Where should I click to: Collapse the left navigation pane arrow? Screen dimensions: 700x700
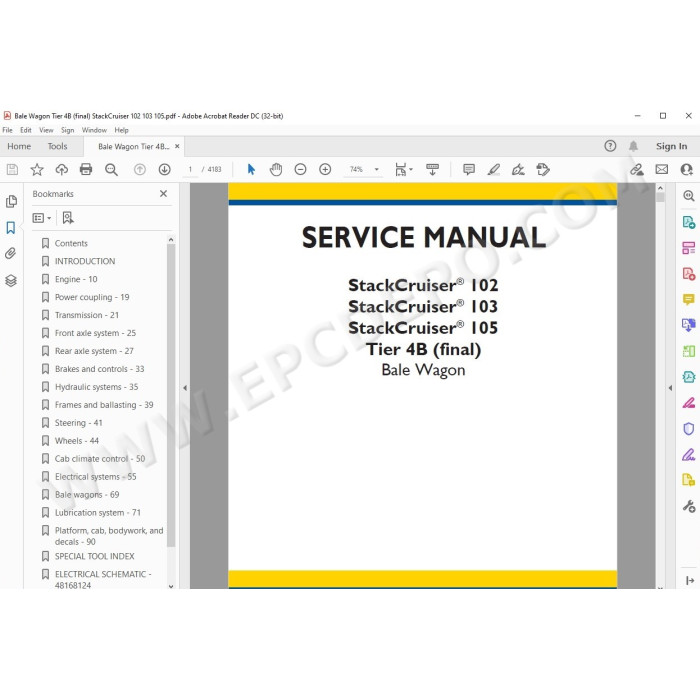(x=185, y=388)
